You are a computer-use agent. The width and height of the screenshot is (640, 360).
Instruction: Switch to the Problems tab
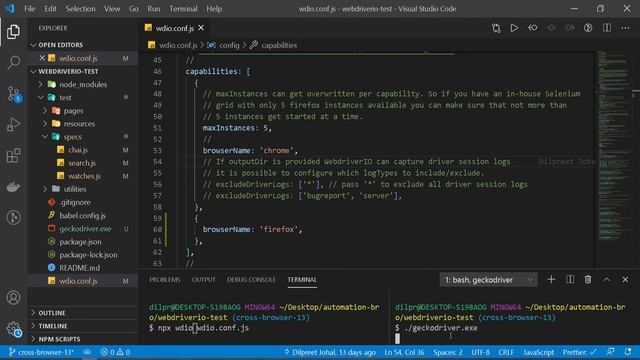(164, 280)
